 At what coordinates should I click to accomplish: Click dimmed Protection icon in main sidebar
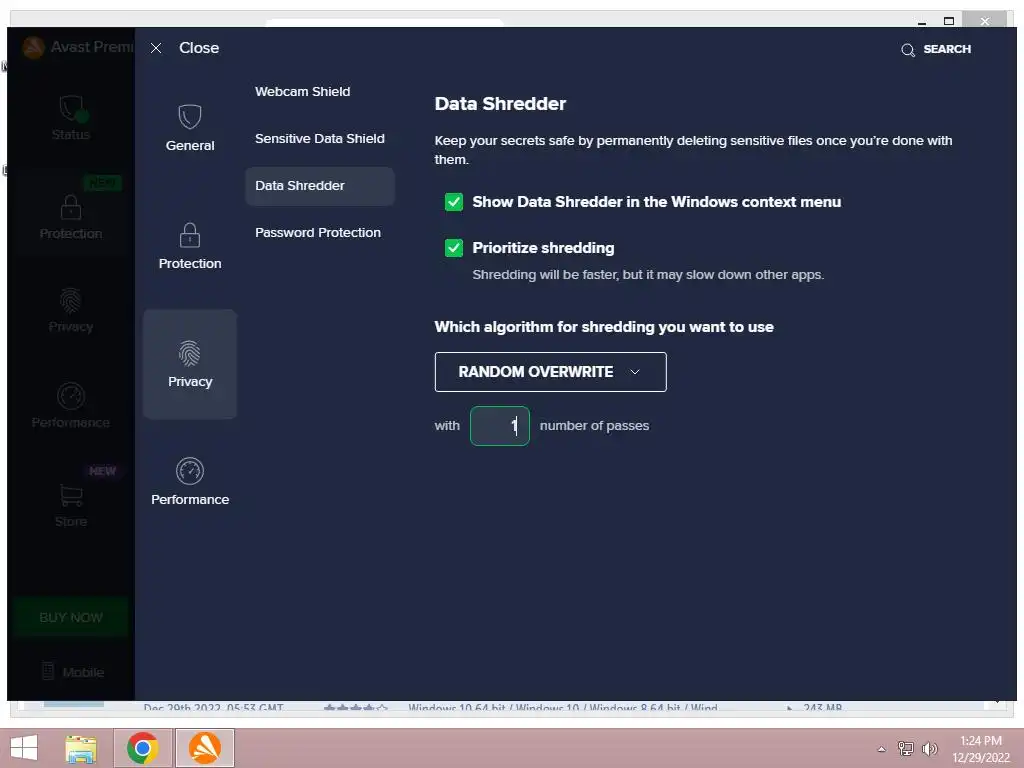click(x=71, y=207)
